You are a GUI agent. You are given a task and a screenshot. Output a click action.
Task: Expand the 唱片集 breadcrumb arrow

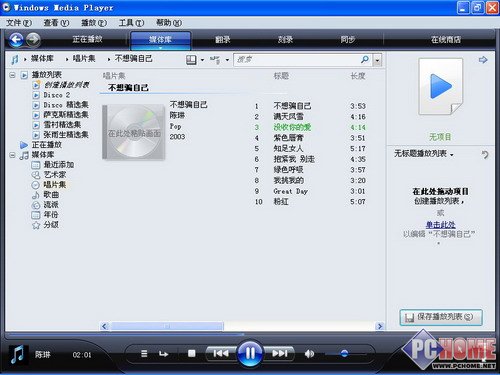click(67, 59)
